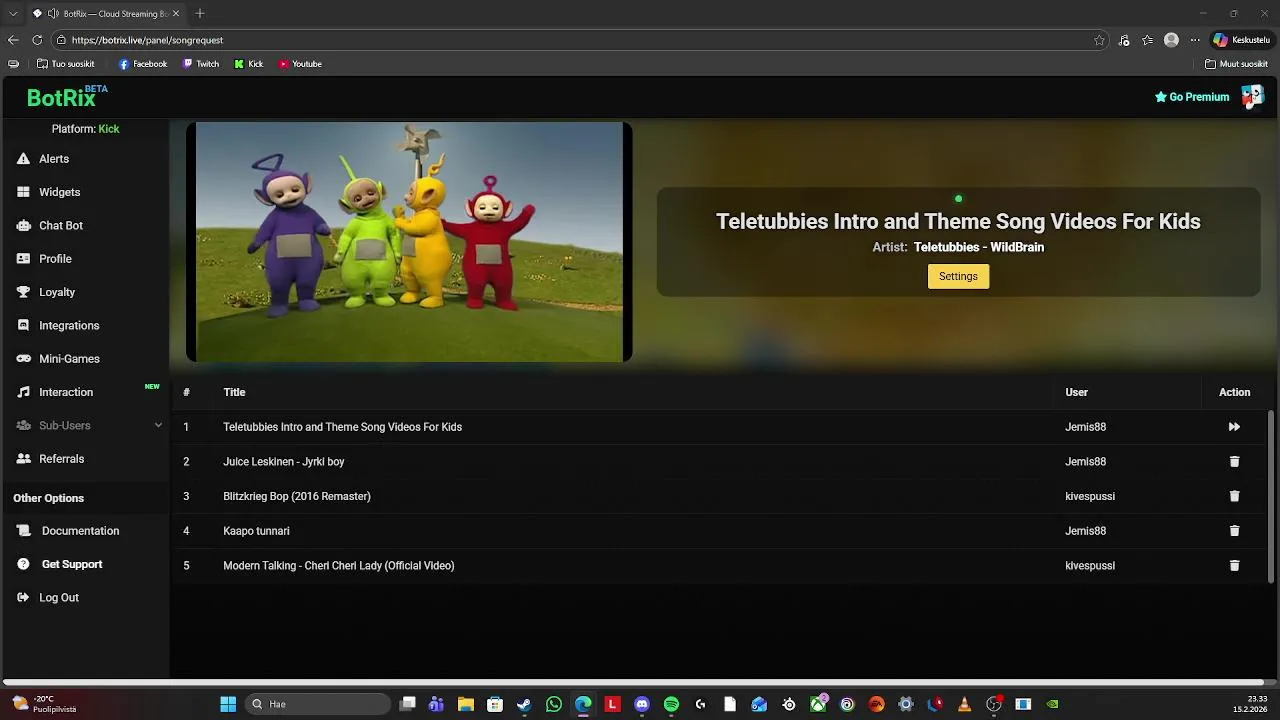Delete Juice Leskinen - Jyrki boy from queue
Viewport: 1280px width, 720px height.
(x=1234, y=462)
